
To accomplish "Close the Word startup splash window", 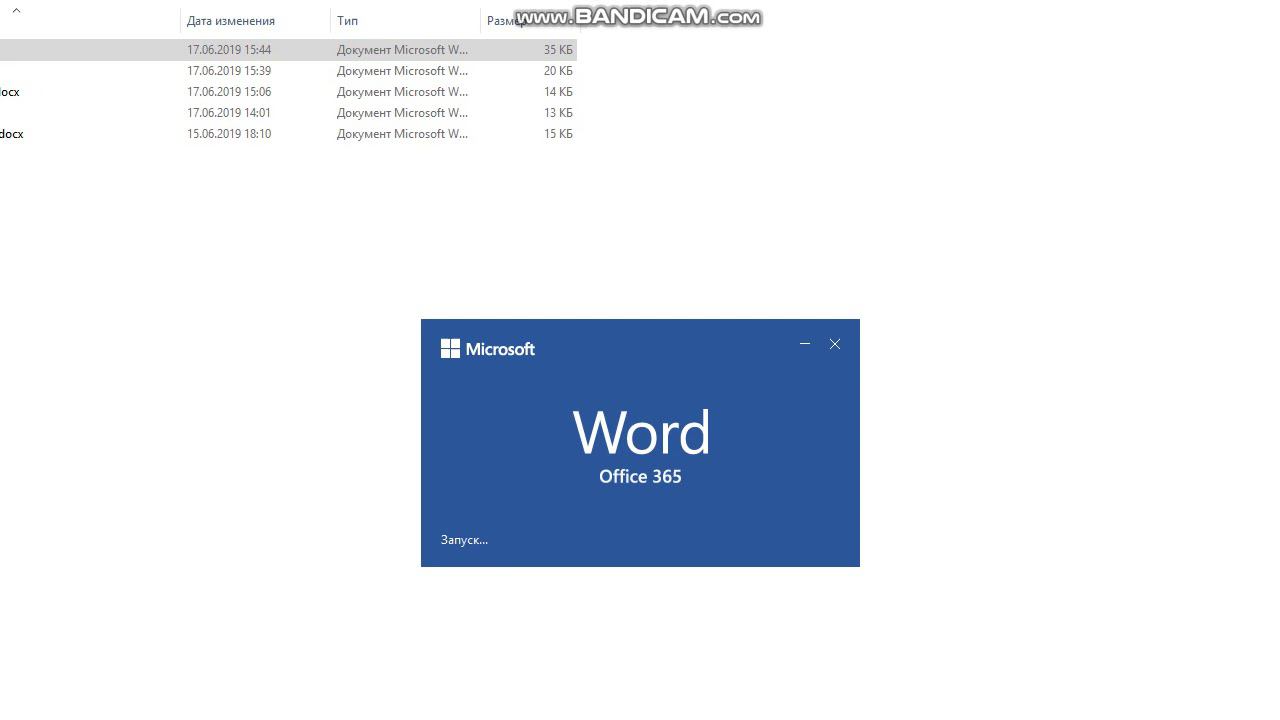I will point(835,344).
